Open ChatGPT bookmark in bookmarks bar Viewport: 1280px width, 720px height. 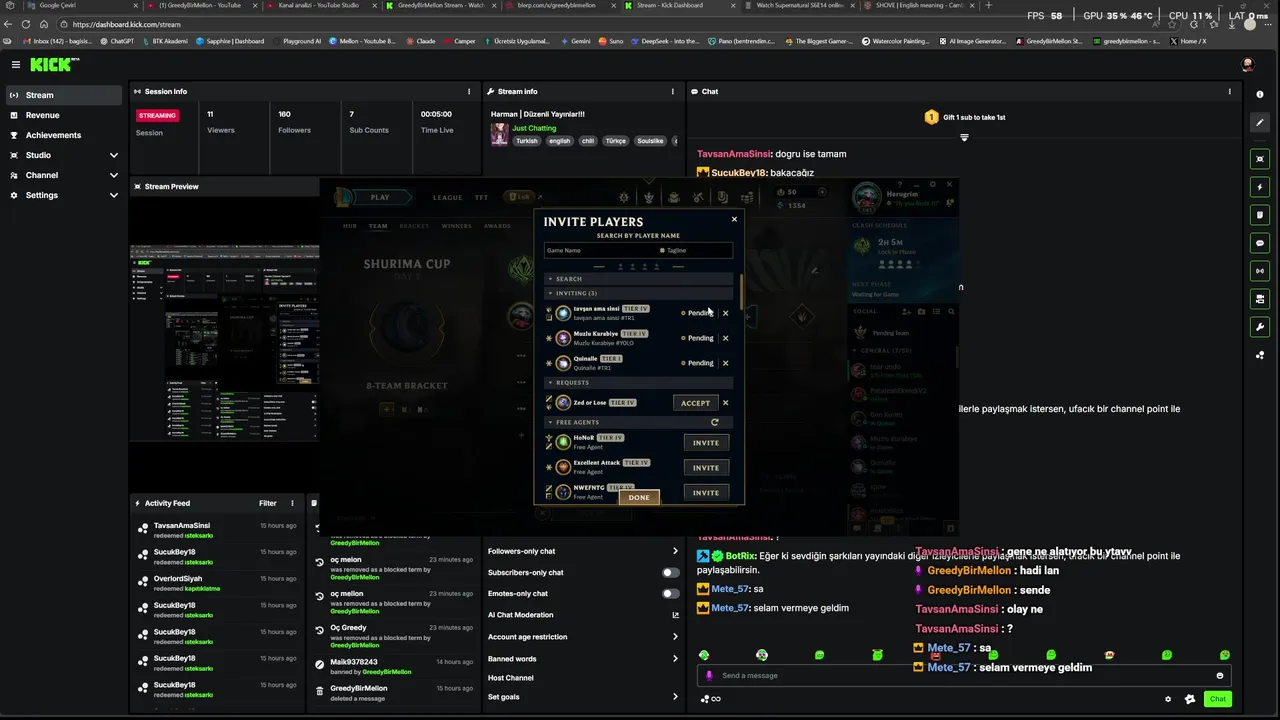click(118, 41)
